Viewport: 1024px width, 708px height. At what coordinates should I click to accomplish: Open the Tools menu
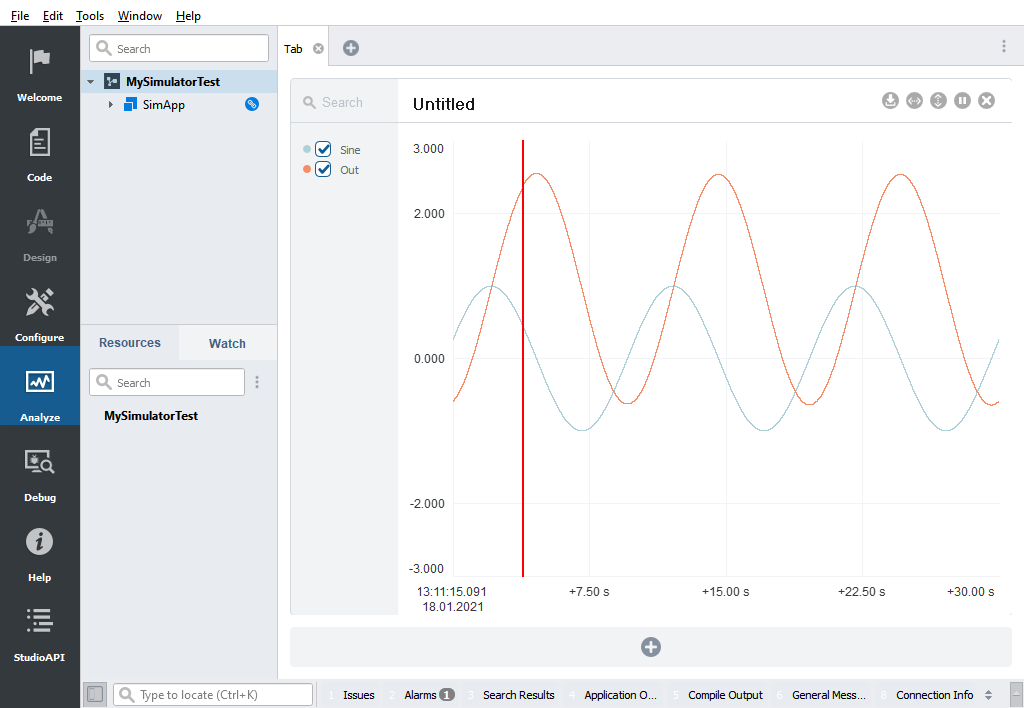point(90,16)
